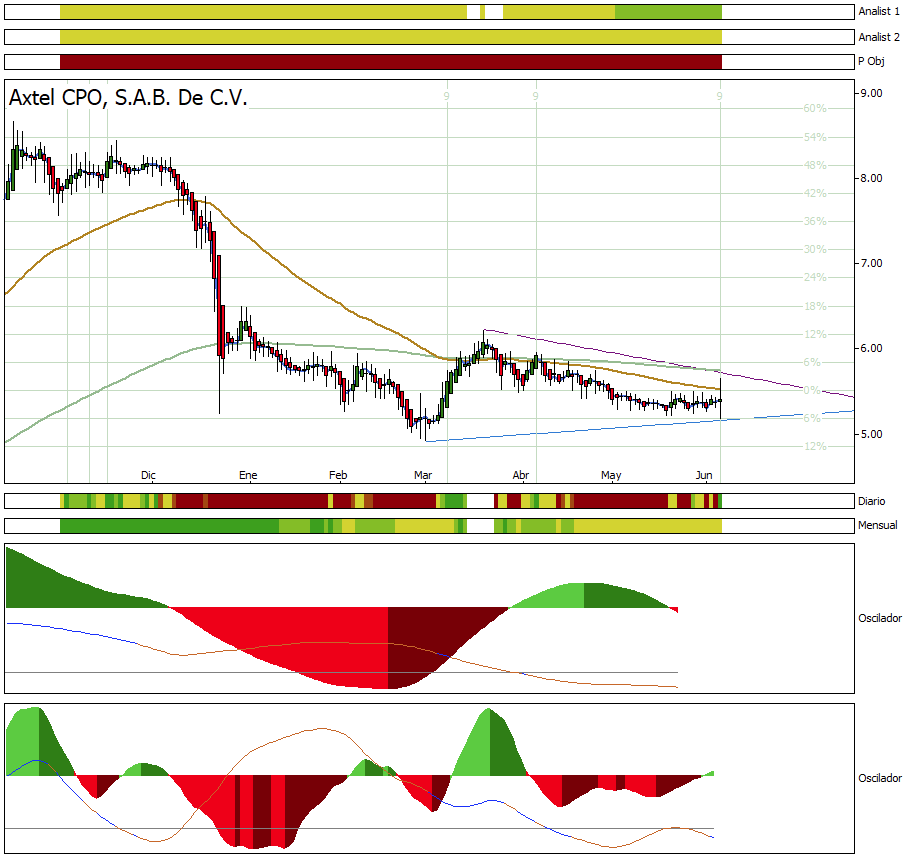Screen dimensions: 904x857
Task: Click the green segment of Analist 1 bar
Action: 668,12
